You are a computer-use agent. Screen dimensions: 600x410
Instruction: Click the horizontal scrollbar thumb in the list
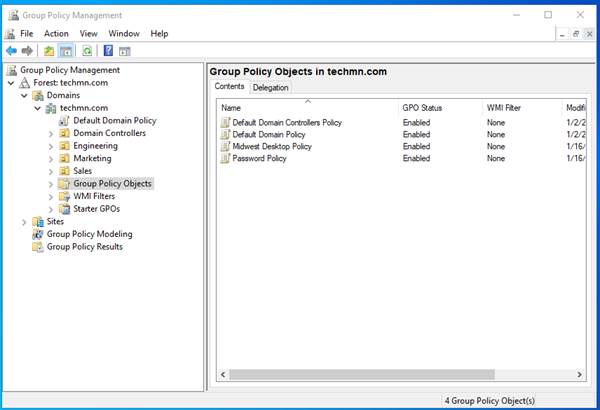click(x=362, y=374)
